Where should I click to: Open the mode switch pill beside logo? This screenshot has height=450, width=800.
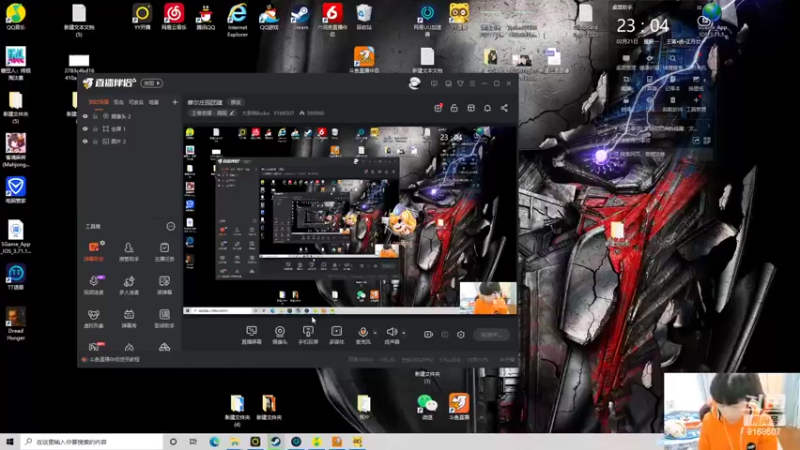click(x=152, y=83)
